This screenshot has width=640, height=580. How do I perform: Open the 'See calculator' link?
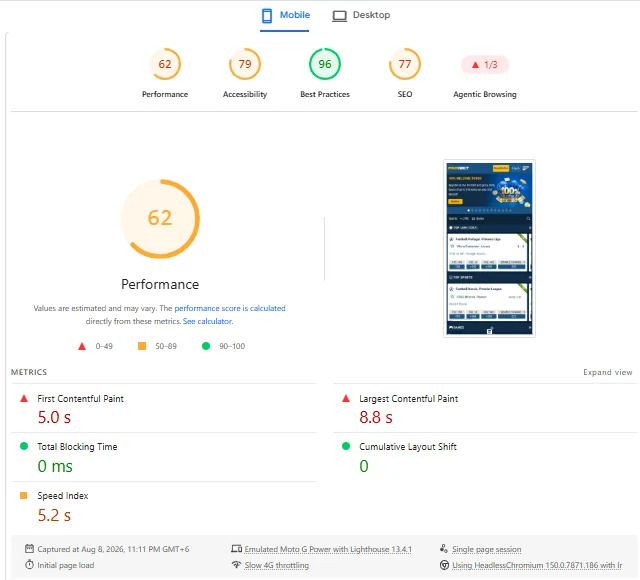point(207,321)
